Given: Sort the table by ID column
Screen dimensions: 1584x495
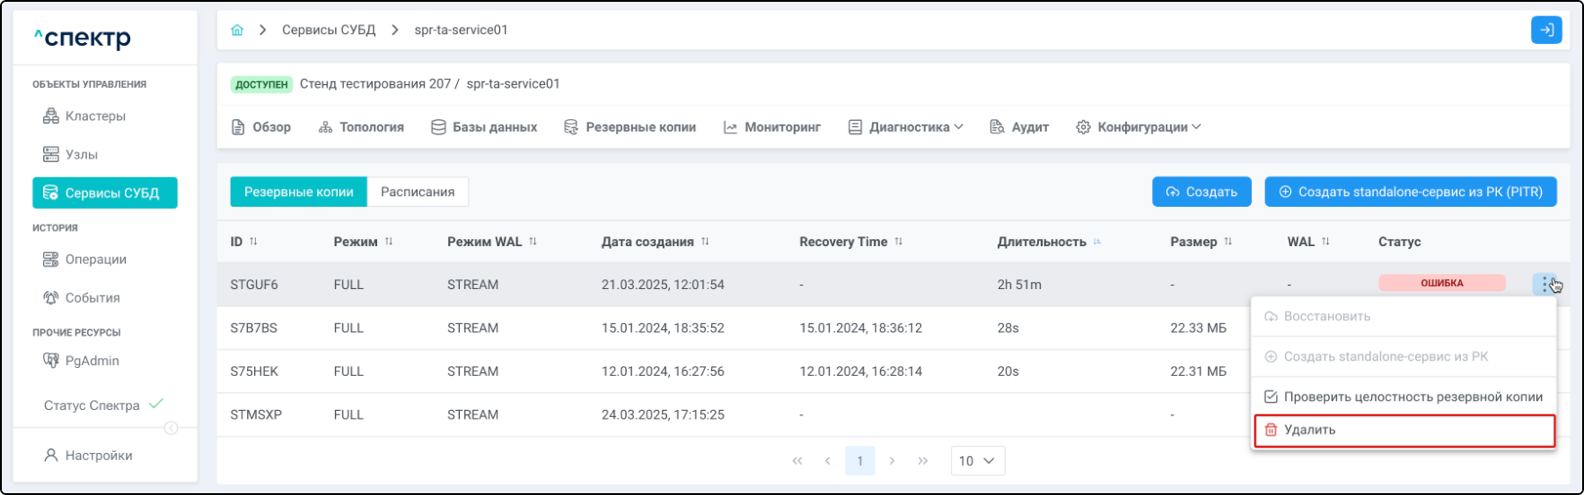Looking at the screenshot, I should [253, 242].
